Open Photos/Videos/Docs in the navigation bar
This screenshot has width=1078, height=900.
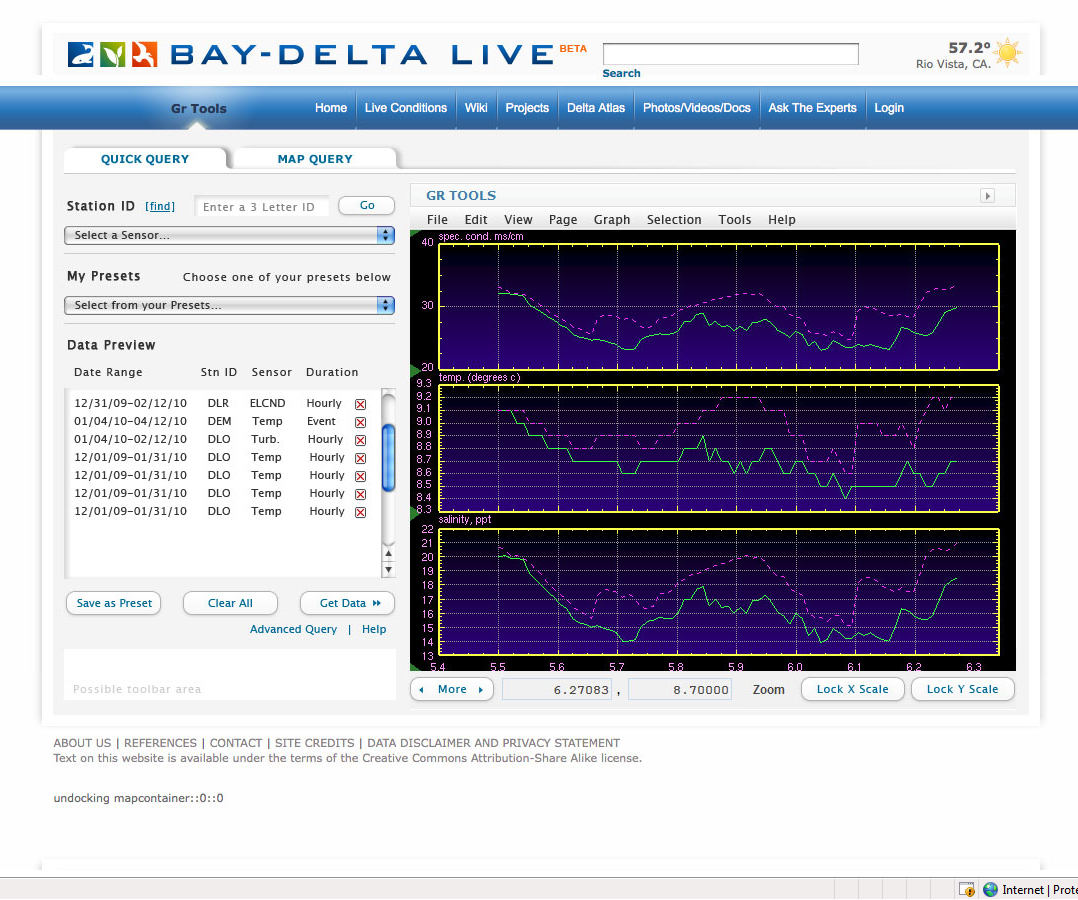(696, 108)
